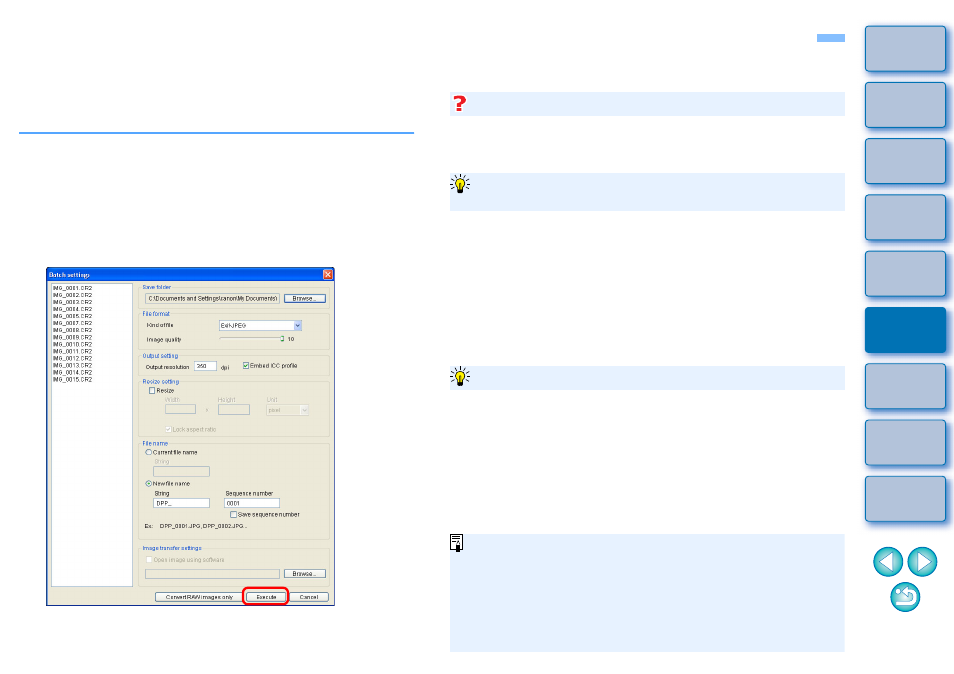Select IMG_0002.CR2 in the file list
The image size is (954, 674).
pyautogui.click(x=72, y=295)
